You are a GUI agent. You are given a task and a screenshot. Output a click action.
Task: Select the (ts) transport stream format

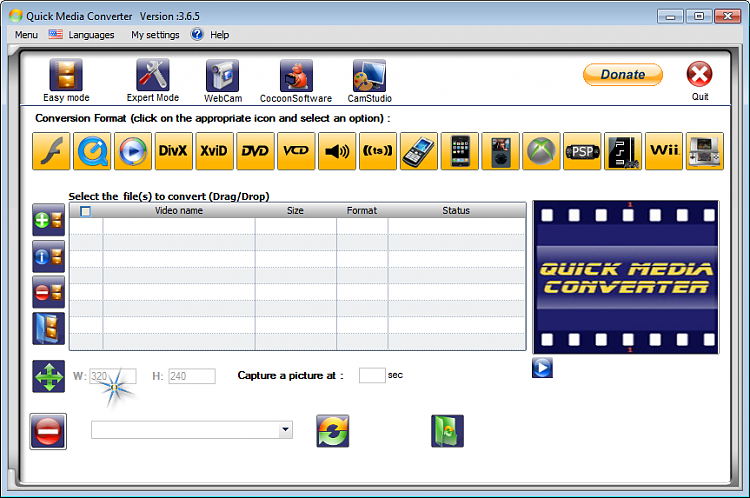378,151
